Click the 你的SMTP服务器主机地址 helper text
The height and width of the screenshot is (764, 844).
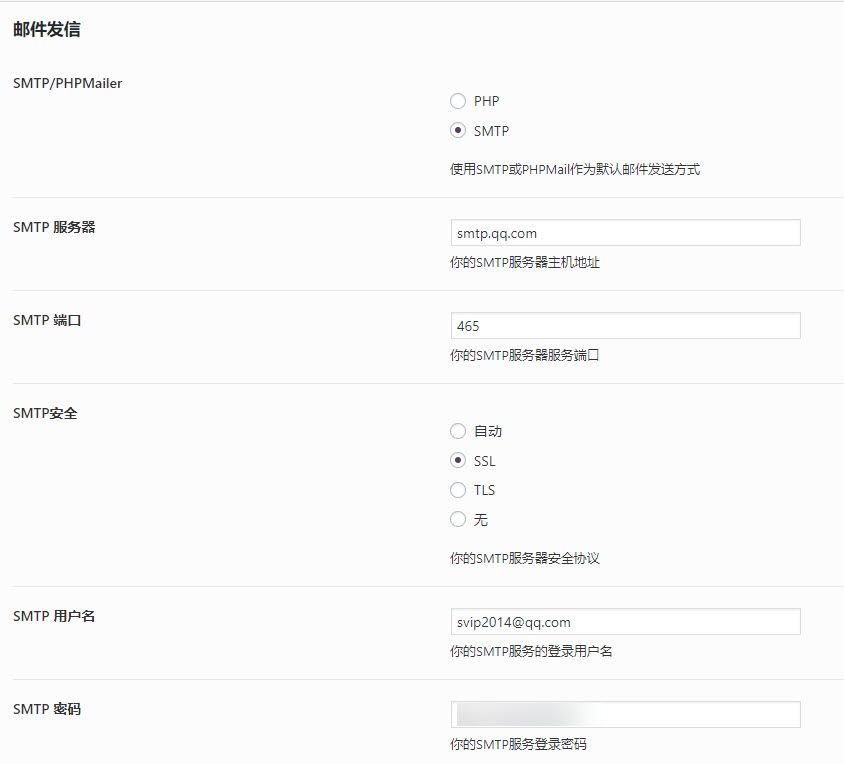pos(530,261)
